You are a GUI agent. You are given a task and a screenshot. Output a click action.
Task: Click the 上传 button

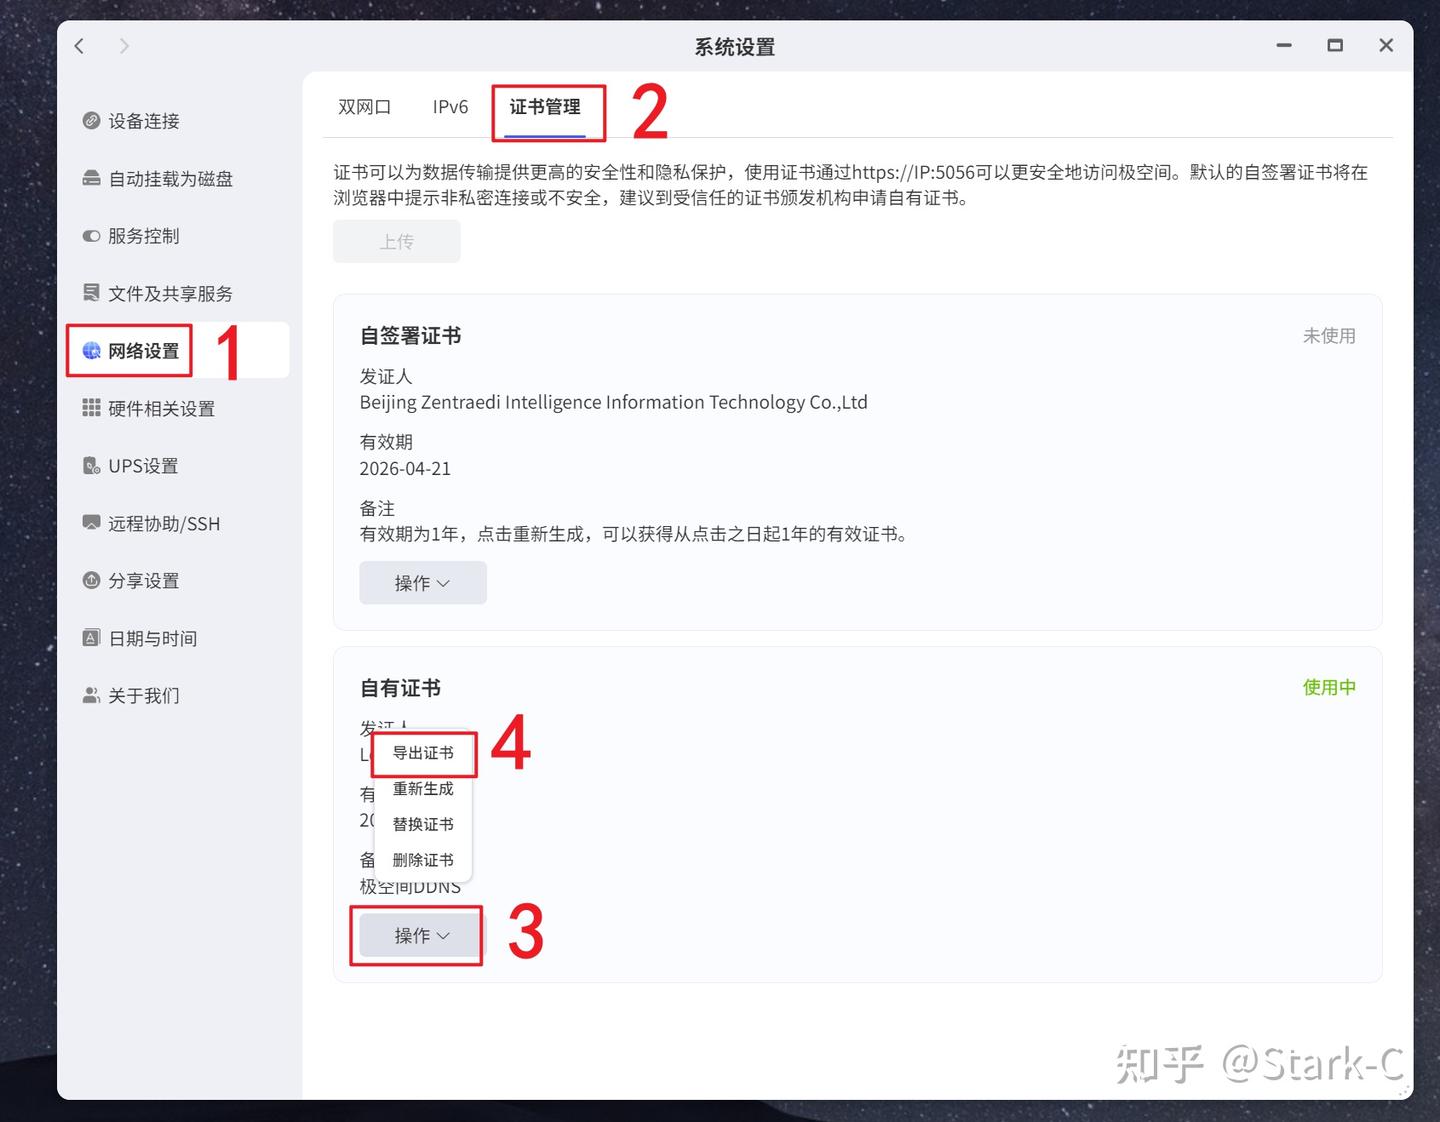tap(396, 240)
